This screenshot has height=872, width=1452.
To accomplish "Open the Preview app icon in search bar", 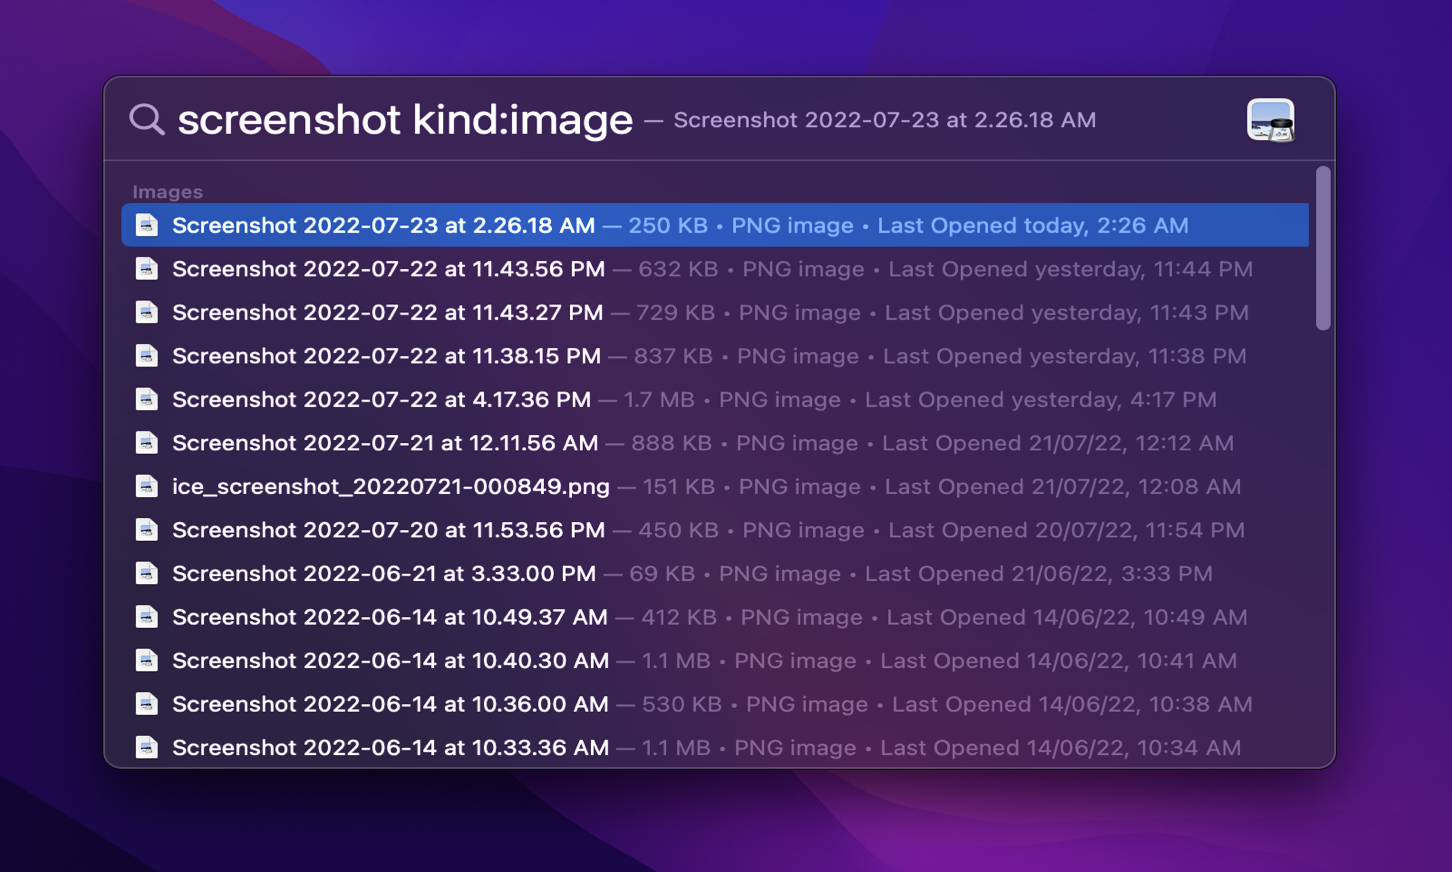I will coord(1270,120).
